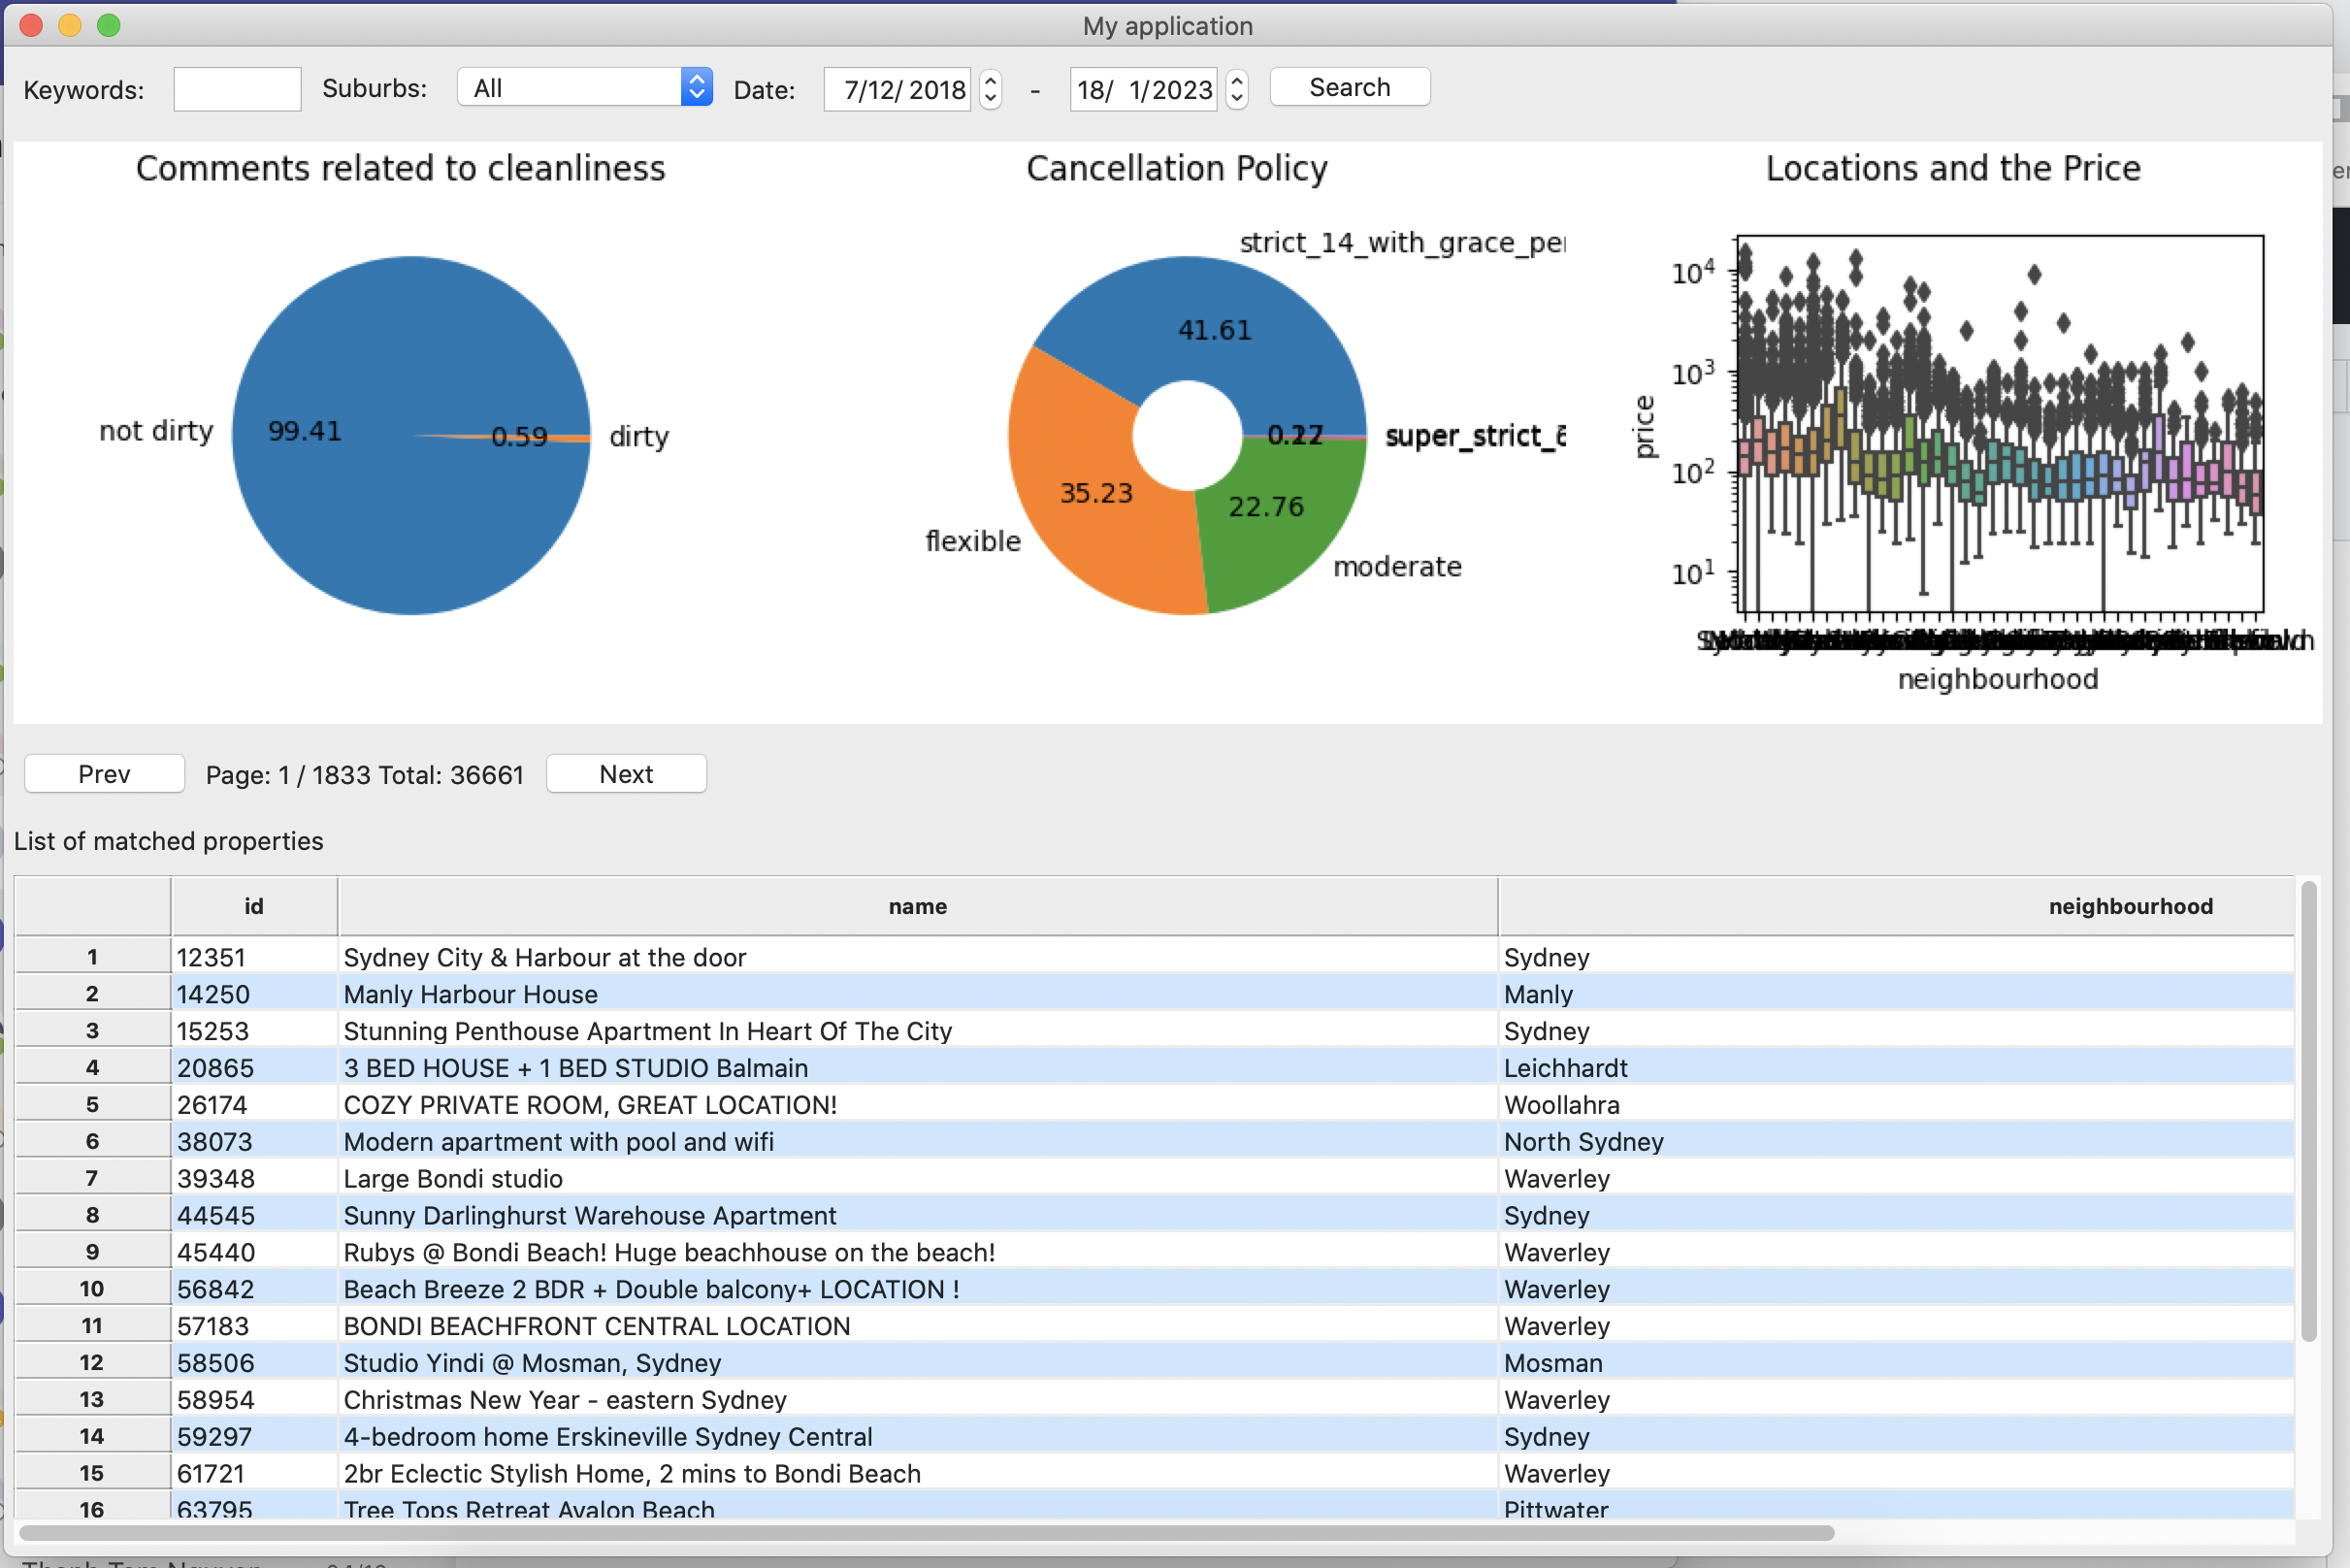
Task: Select 'COZY PRIVATE ROOM, GREAT LOCATION!' cell
Action: [917, 1105]
